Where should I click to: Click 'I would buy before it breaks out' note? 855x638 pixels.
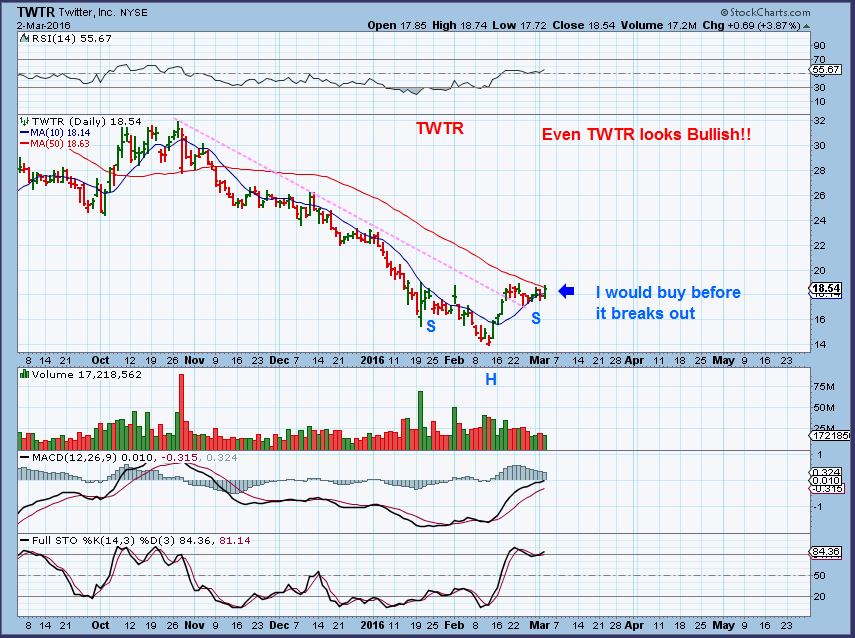tap(668, 303)
